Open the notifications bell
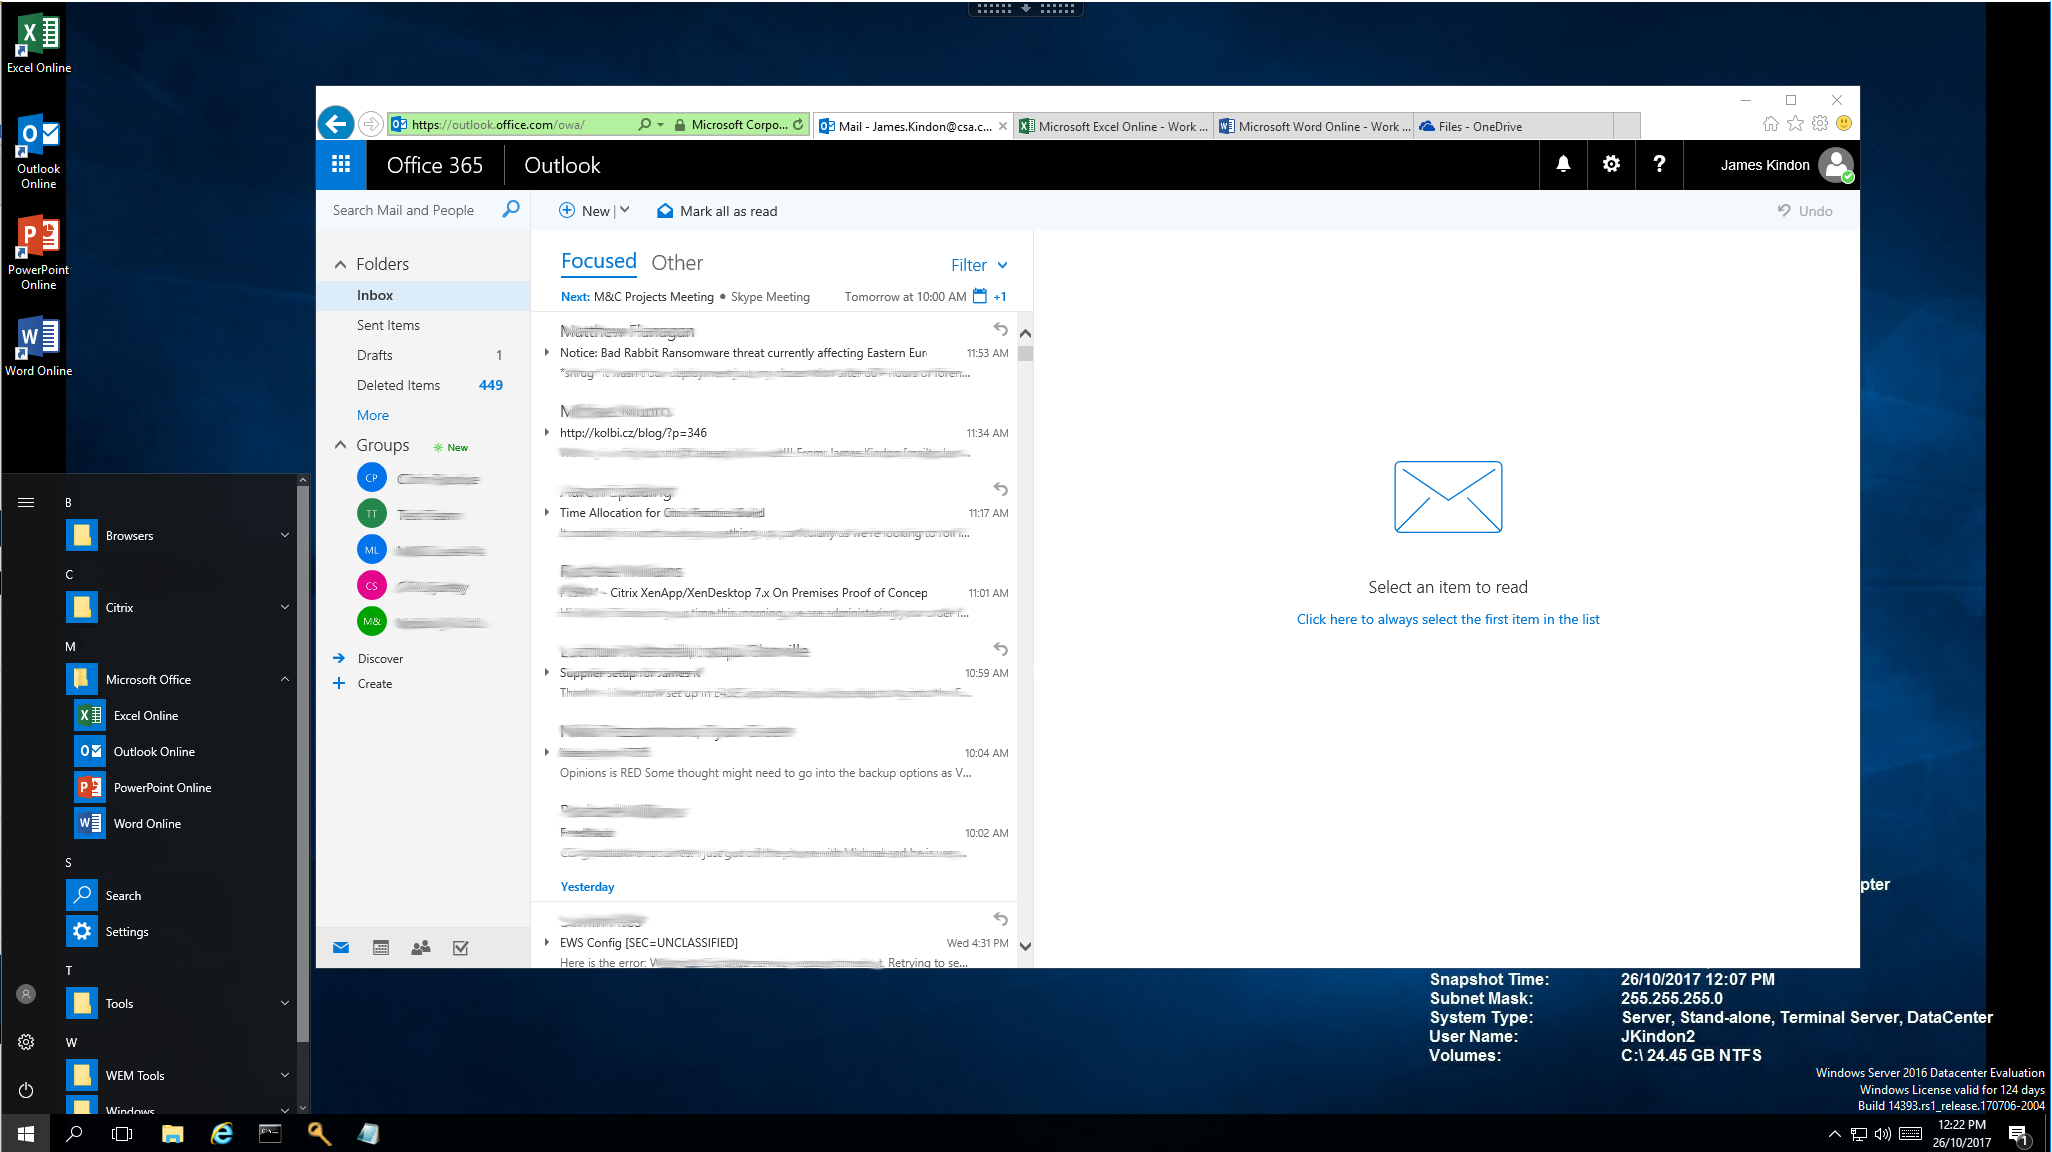The image size is (2052, 1152). click(1563, 165)
